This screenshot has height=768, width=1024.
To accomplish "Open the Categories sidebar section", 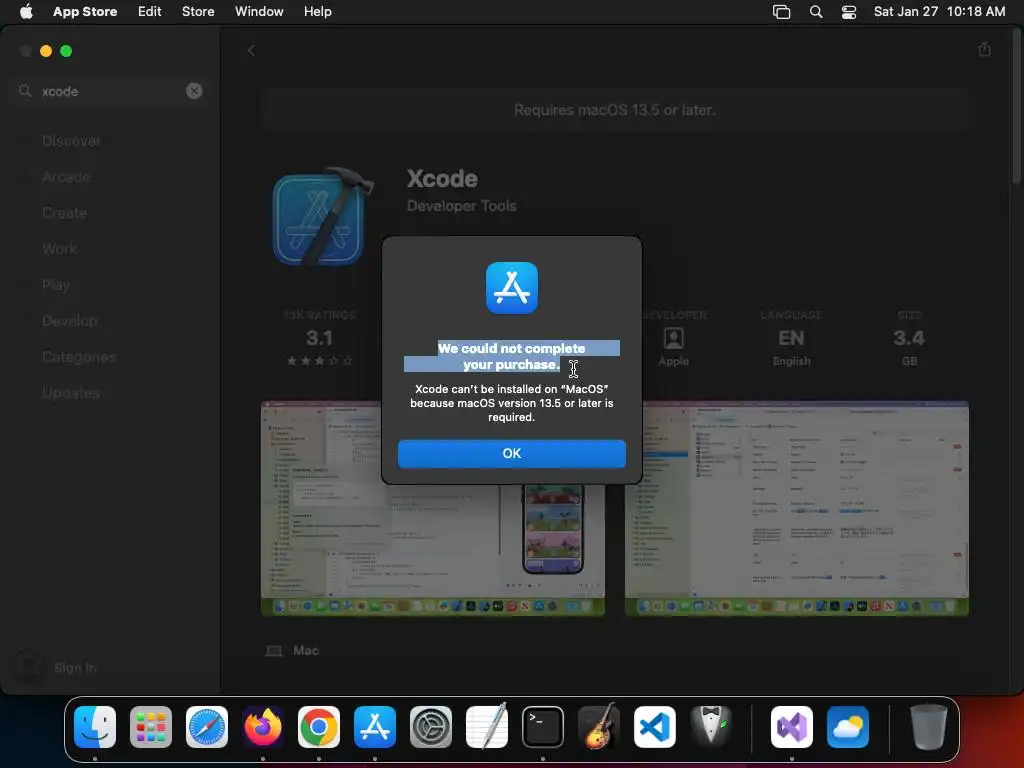I will pyautogui.click(x=79, y=357).
